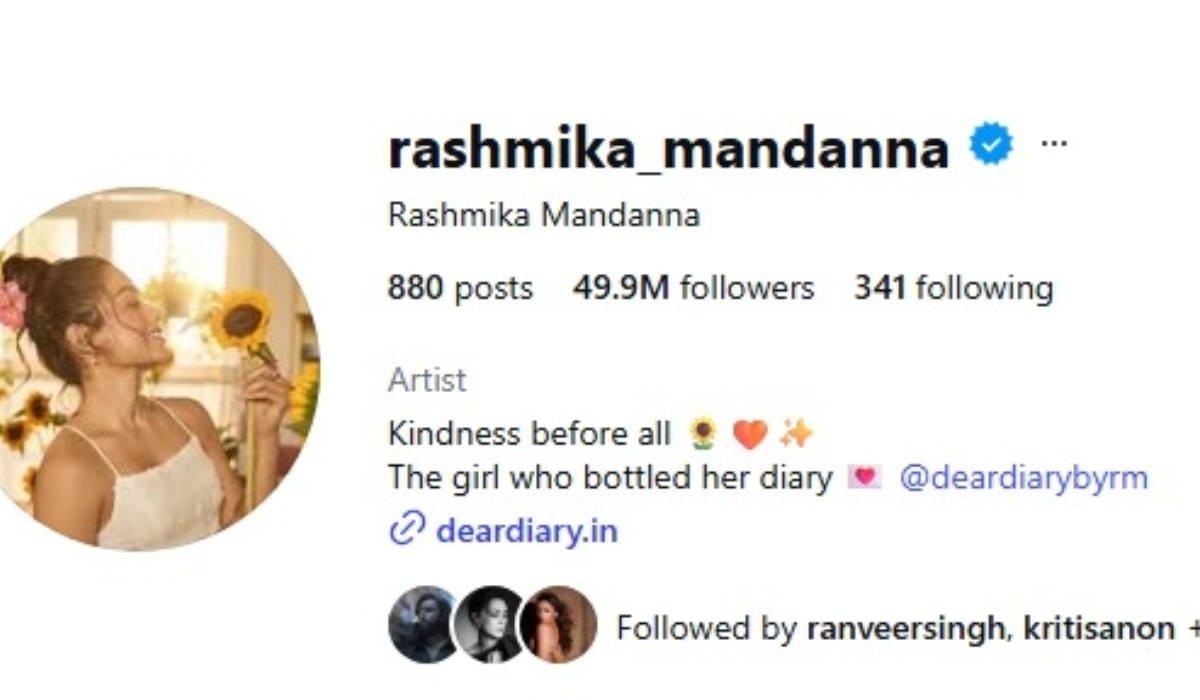Click the orange heart emoji in the bio
This screenshot has width=1200, height=700.
(750, 434)
